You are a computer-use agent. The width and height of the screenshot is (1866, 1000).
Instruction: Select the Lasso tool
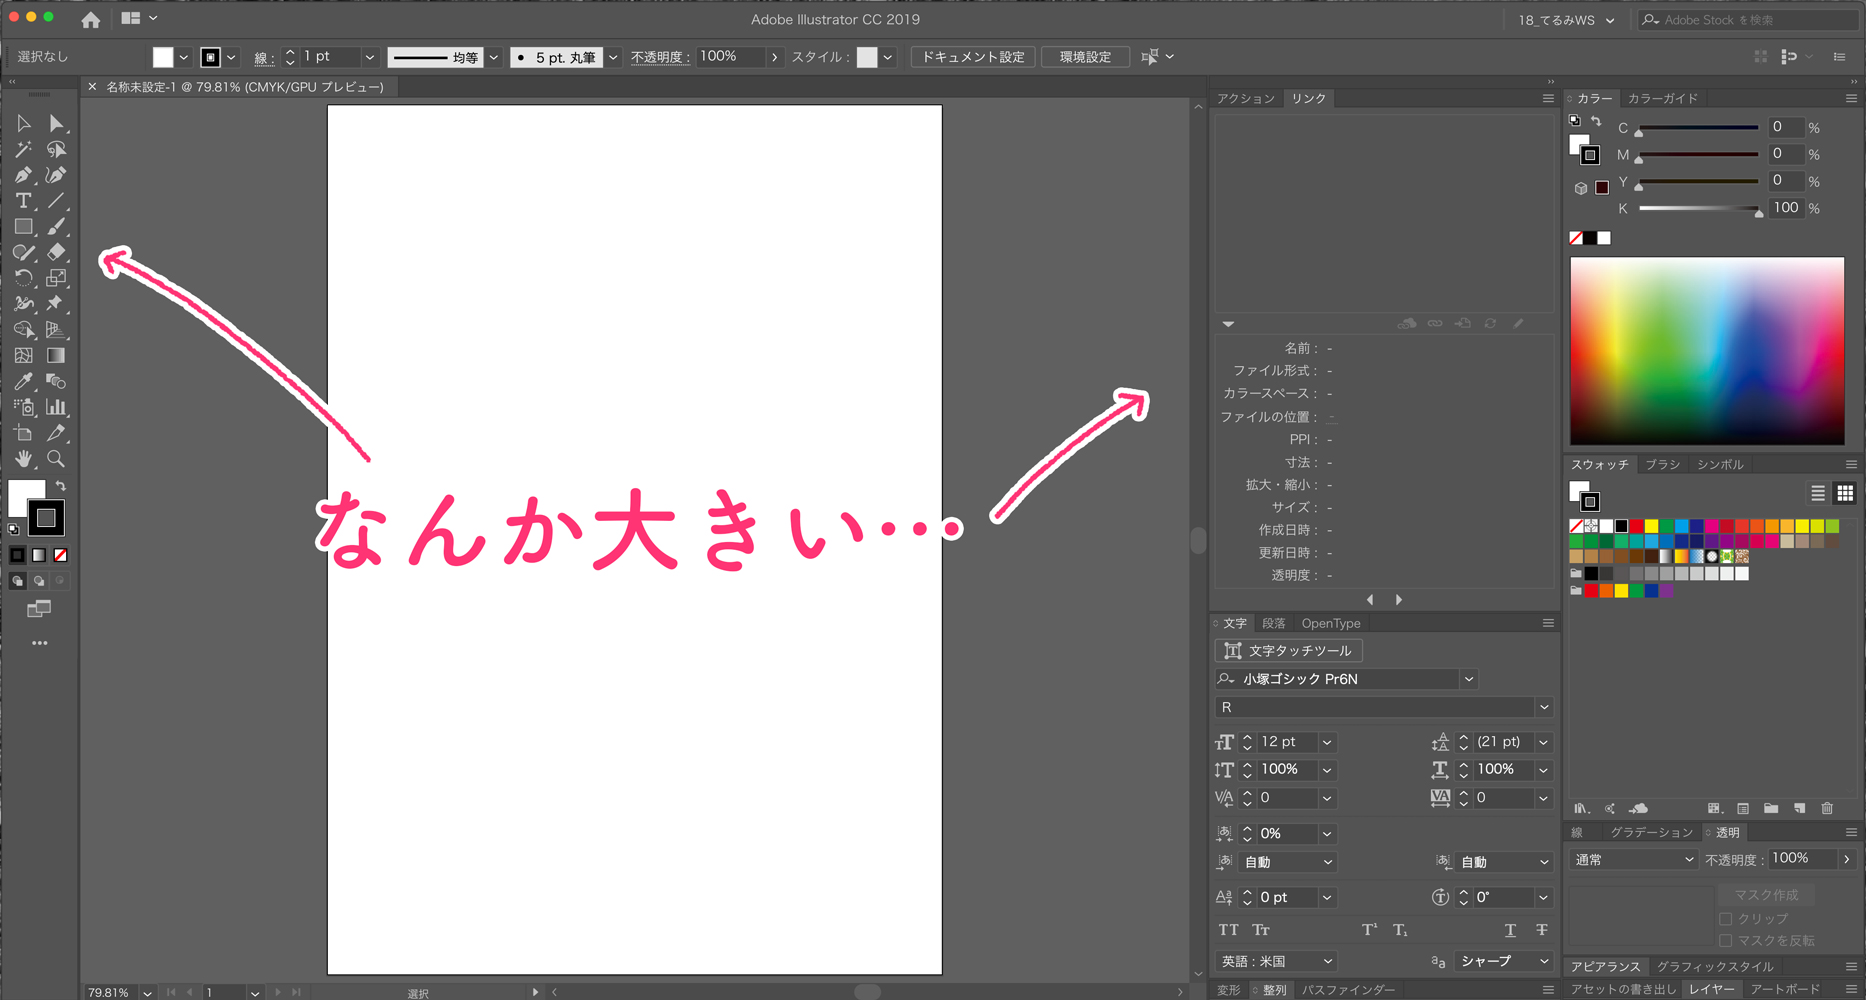(56, 149)
